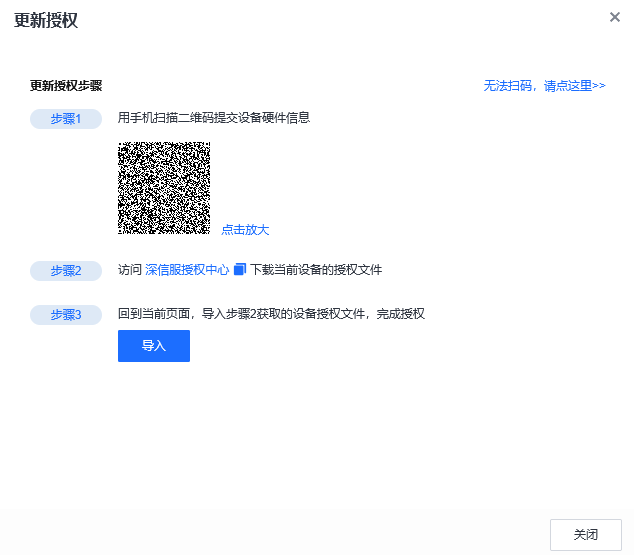Click the QR code image
The width and height of the screenshot is (634, 555).
[x=164, y=188]
